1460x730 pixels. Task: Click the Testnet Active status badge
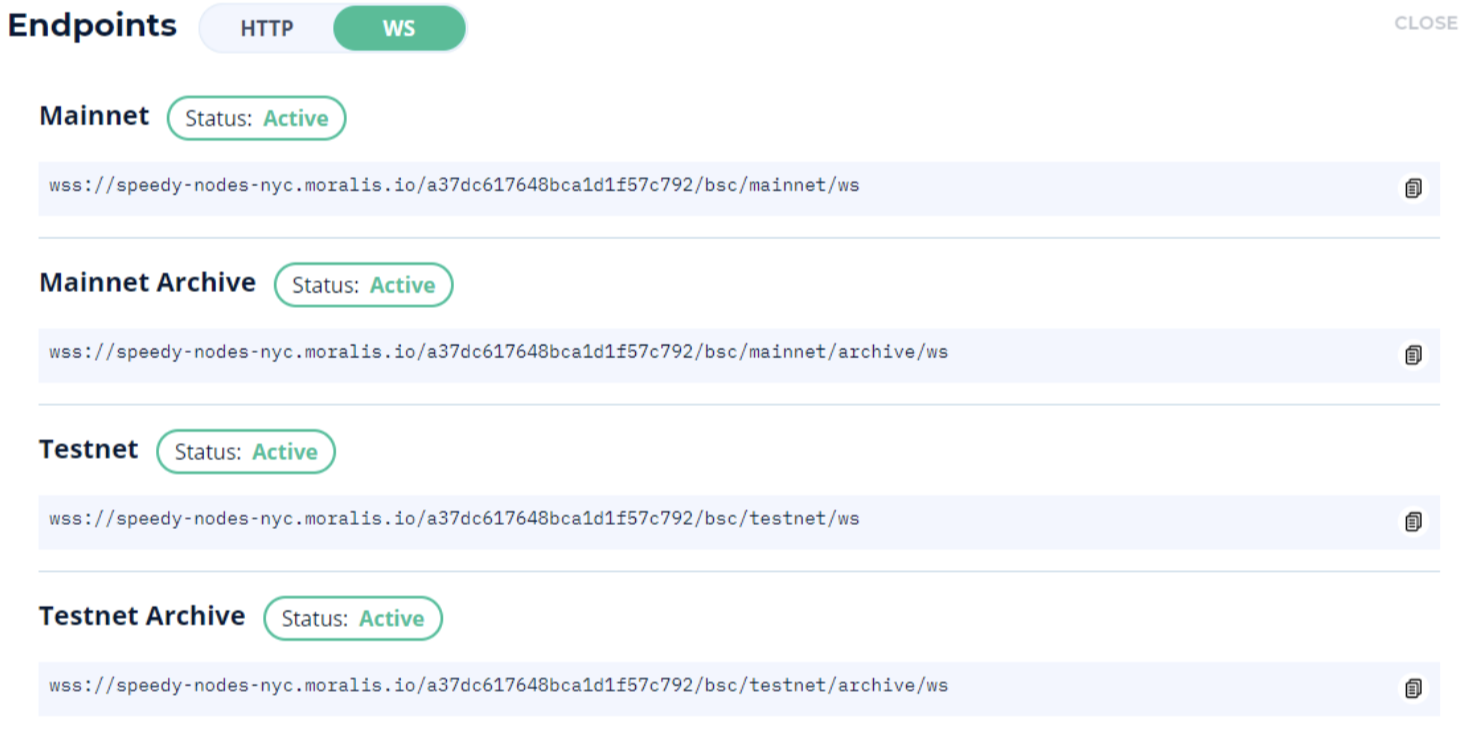pos(246,452)
